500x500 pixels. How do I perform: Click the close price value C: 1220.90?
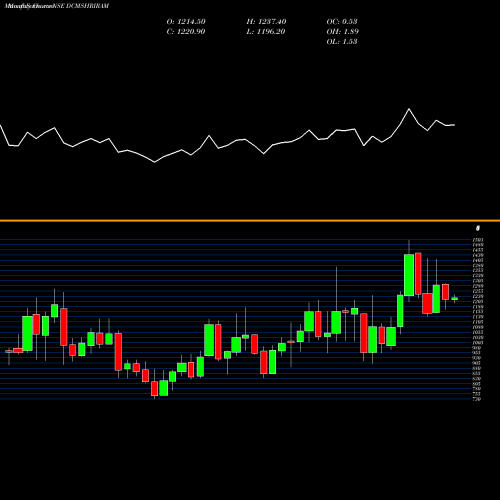[x=186, y=32]
